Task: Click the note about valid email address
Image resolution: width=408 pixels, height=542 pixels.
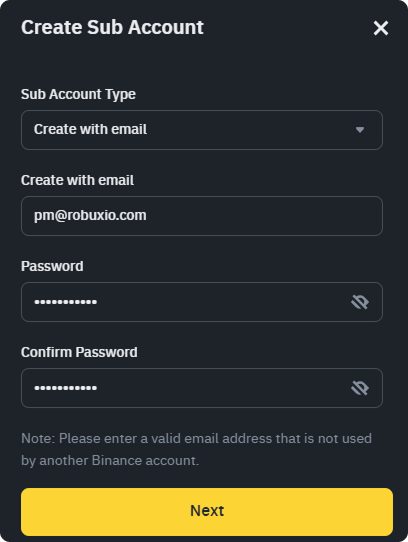Action: pos(196,449)
